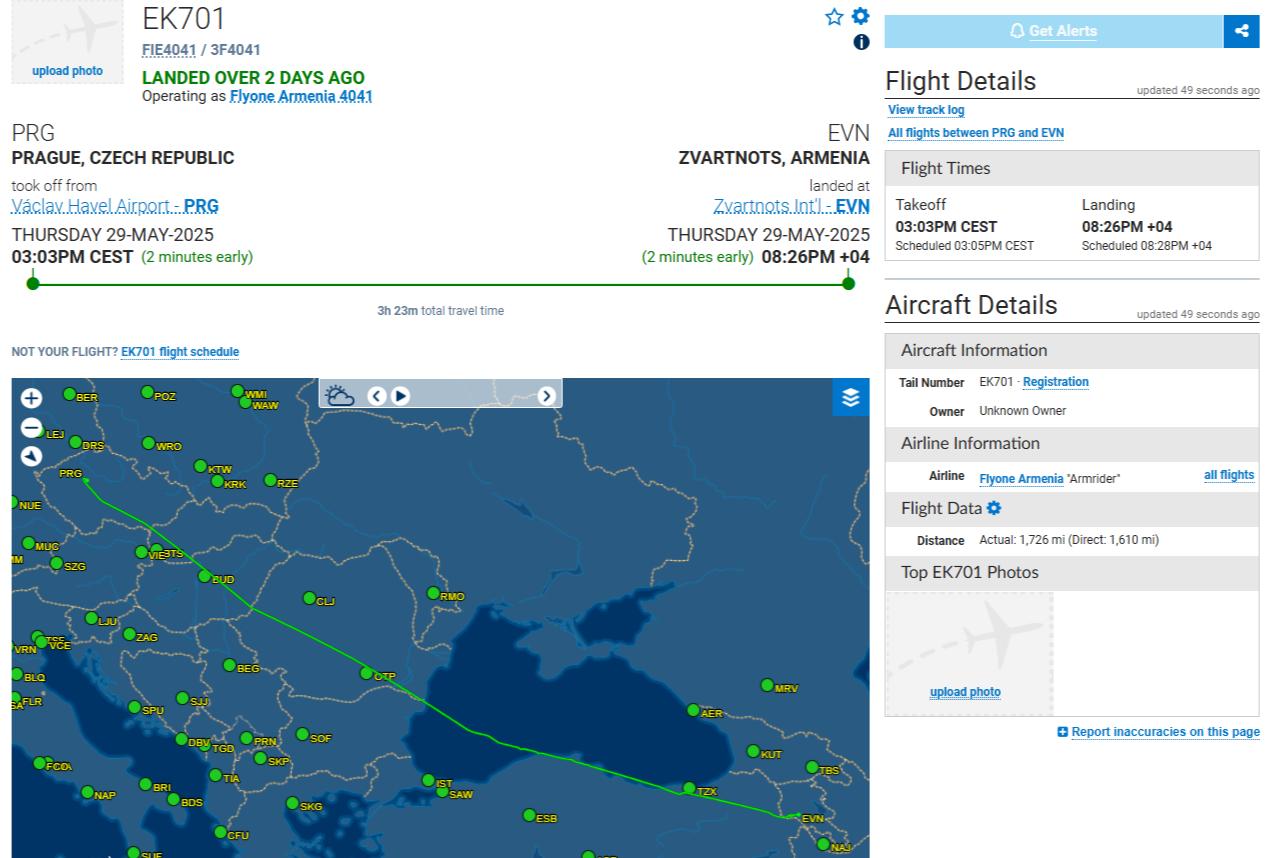The image size is (1268, 858).
Task: Select the TZX airport marker
Action: coord(688,788)
